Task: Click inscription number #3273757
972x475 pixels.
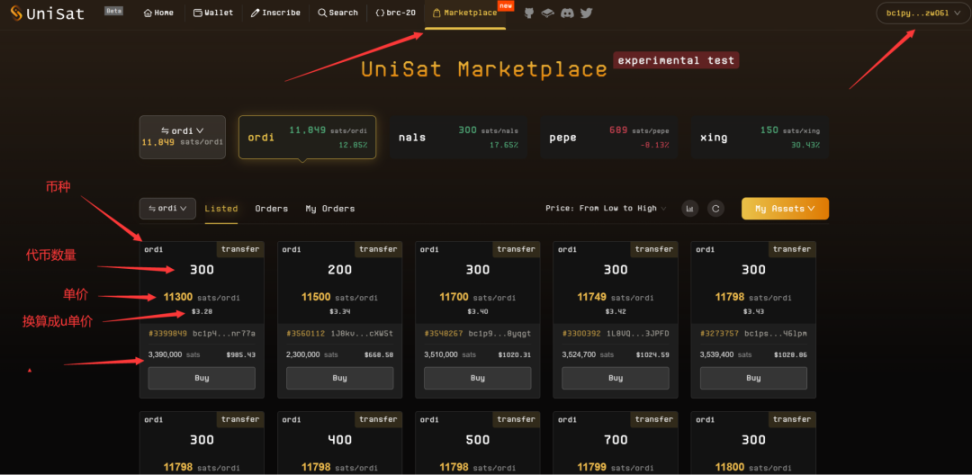Action: [720, 334]
